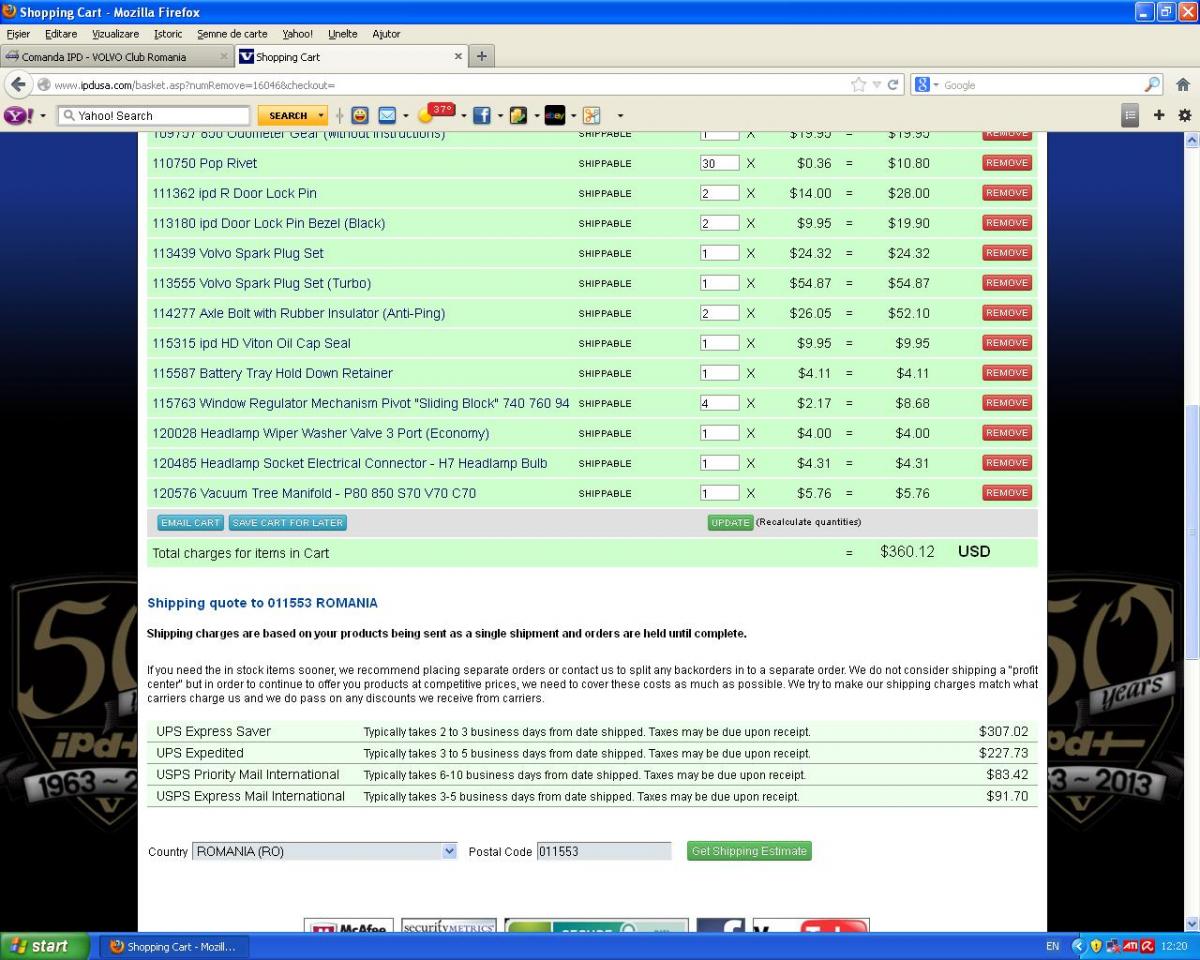This screenshot has width=1200, height=960.
Task: Open the Istoric menu
Action: tap(168, 34)
